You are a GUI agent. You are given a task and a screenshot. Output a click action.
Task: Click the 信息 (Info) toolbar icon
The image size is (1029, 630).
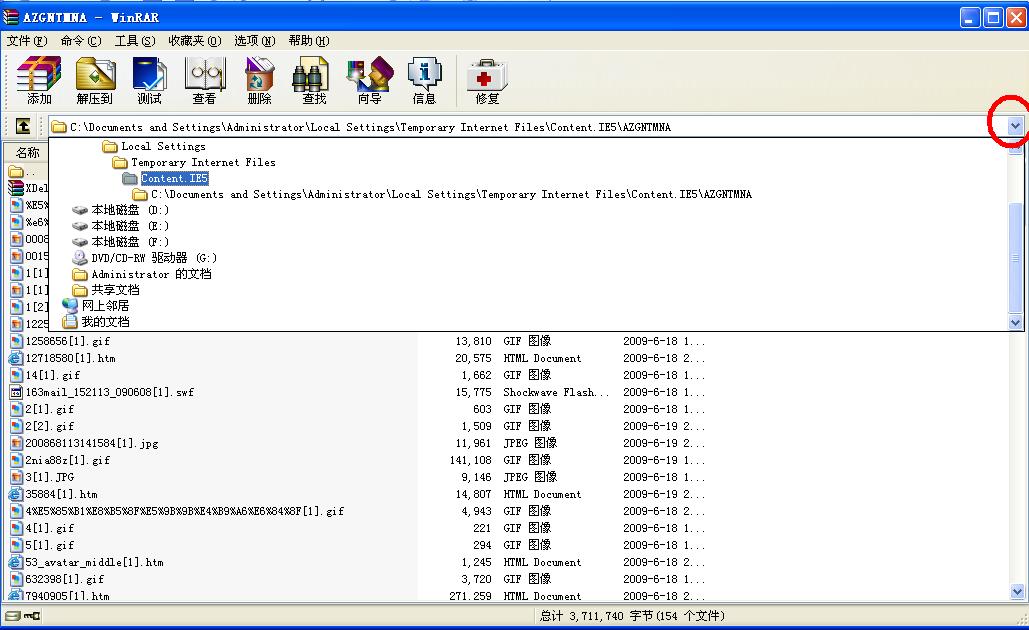coord(424,79)
